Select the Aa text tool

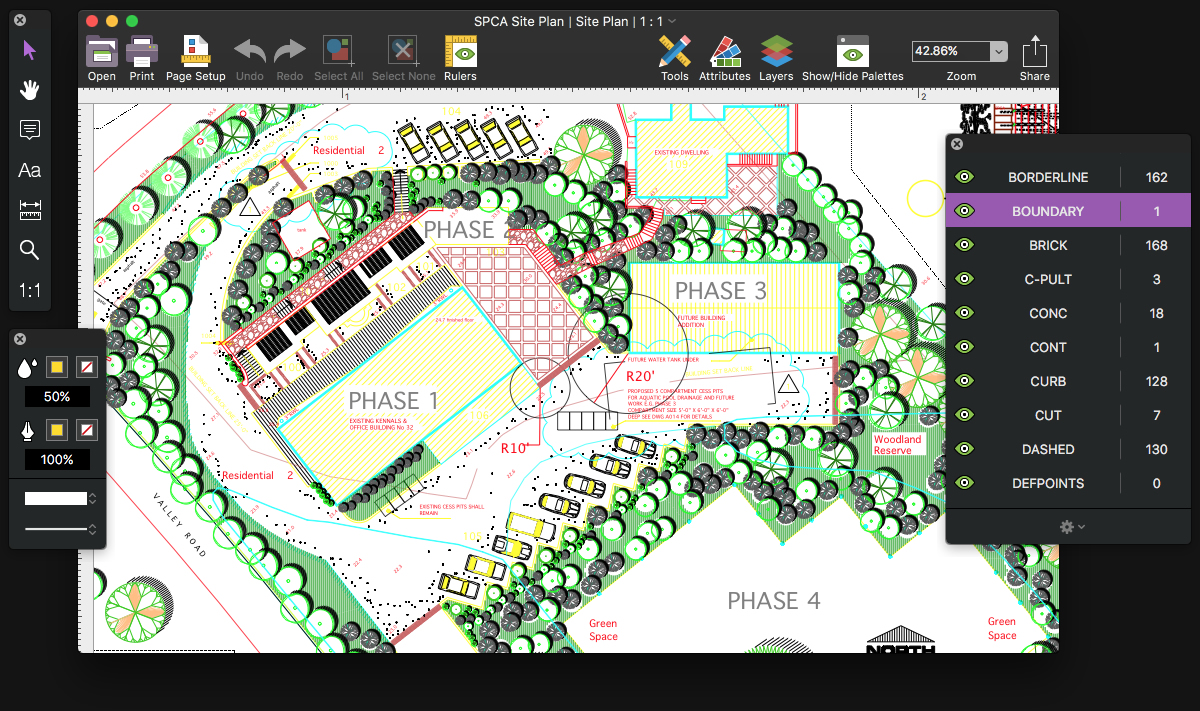[29, 170]
